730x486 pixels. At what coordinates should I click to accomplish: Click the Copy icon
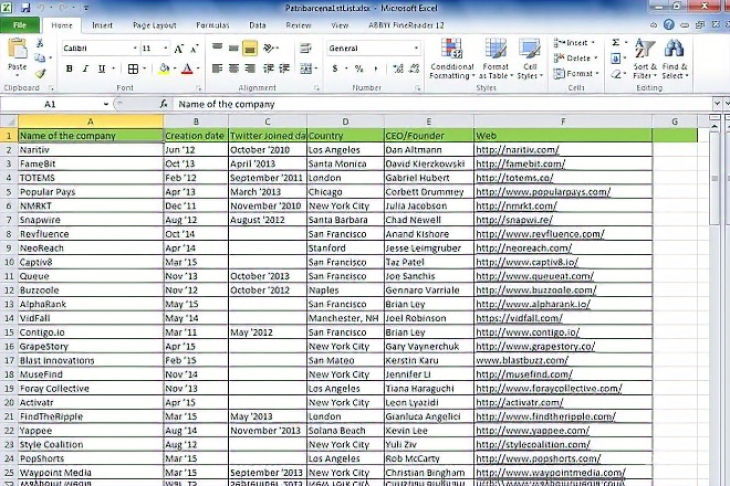coord(40,58)
